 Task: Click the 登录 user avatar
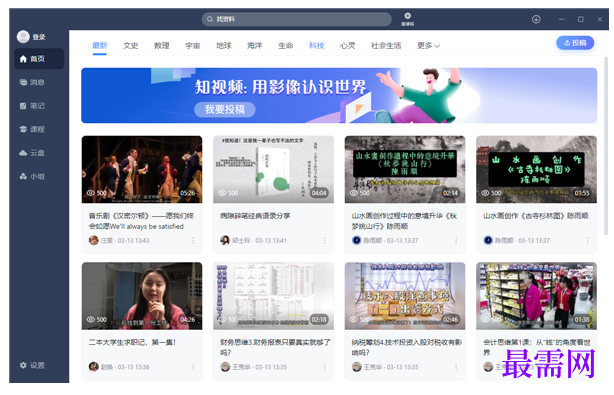[x=23, y=37]
